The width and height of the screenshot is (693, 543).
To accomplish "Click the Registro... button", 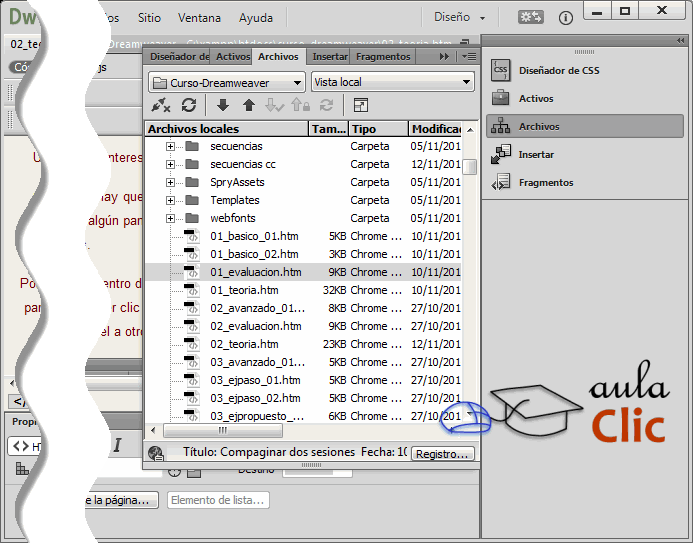I will point(442,454).
